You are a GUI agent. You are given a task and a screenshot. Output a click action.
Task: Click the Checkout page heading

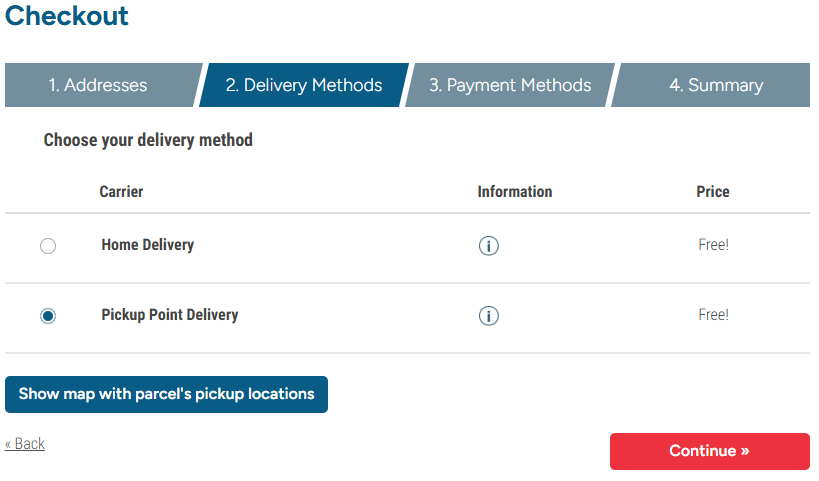(67, 16)
